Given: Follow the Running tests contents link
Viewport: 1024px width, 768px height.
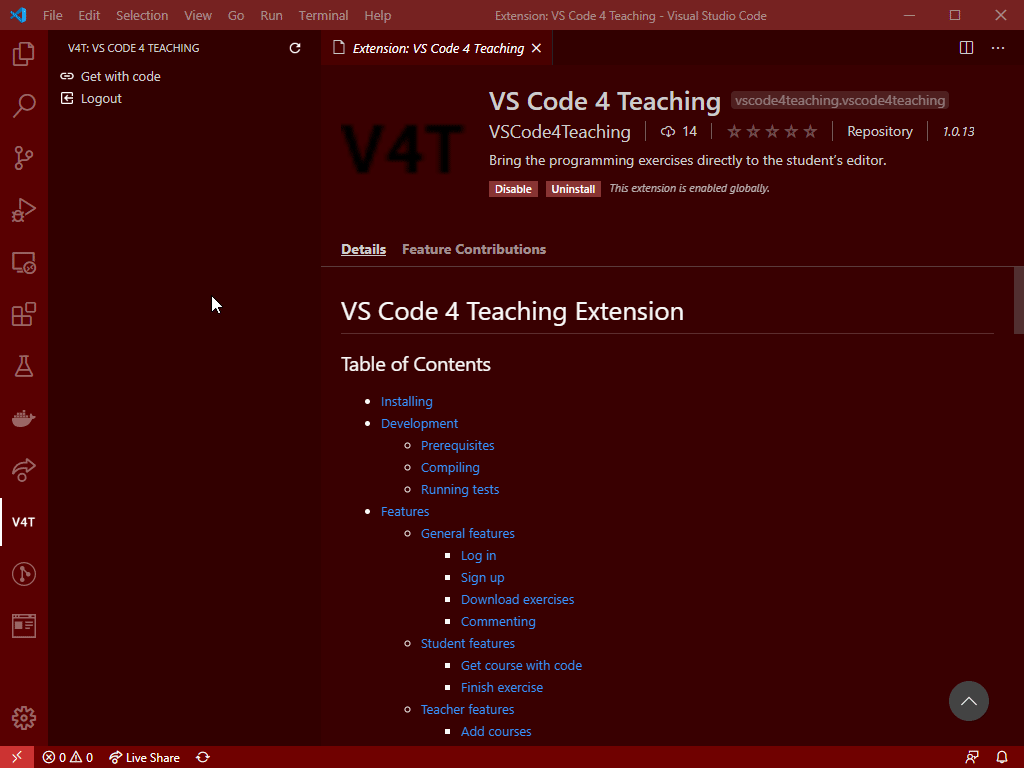Looking at the screenshot, I should [460, 489].
